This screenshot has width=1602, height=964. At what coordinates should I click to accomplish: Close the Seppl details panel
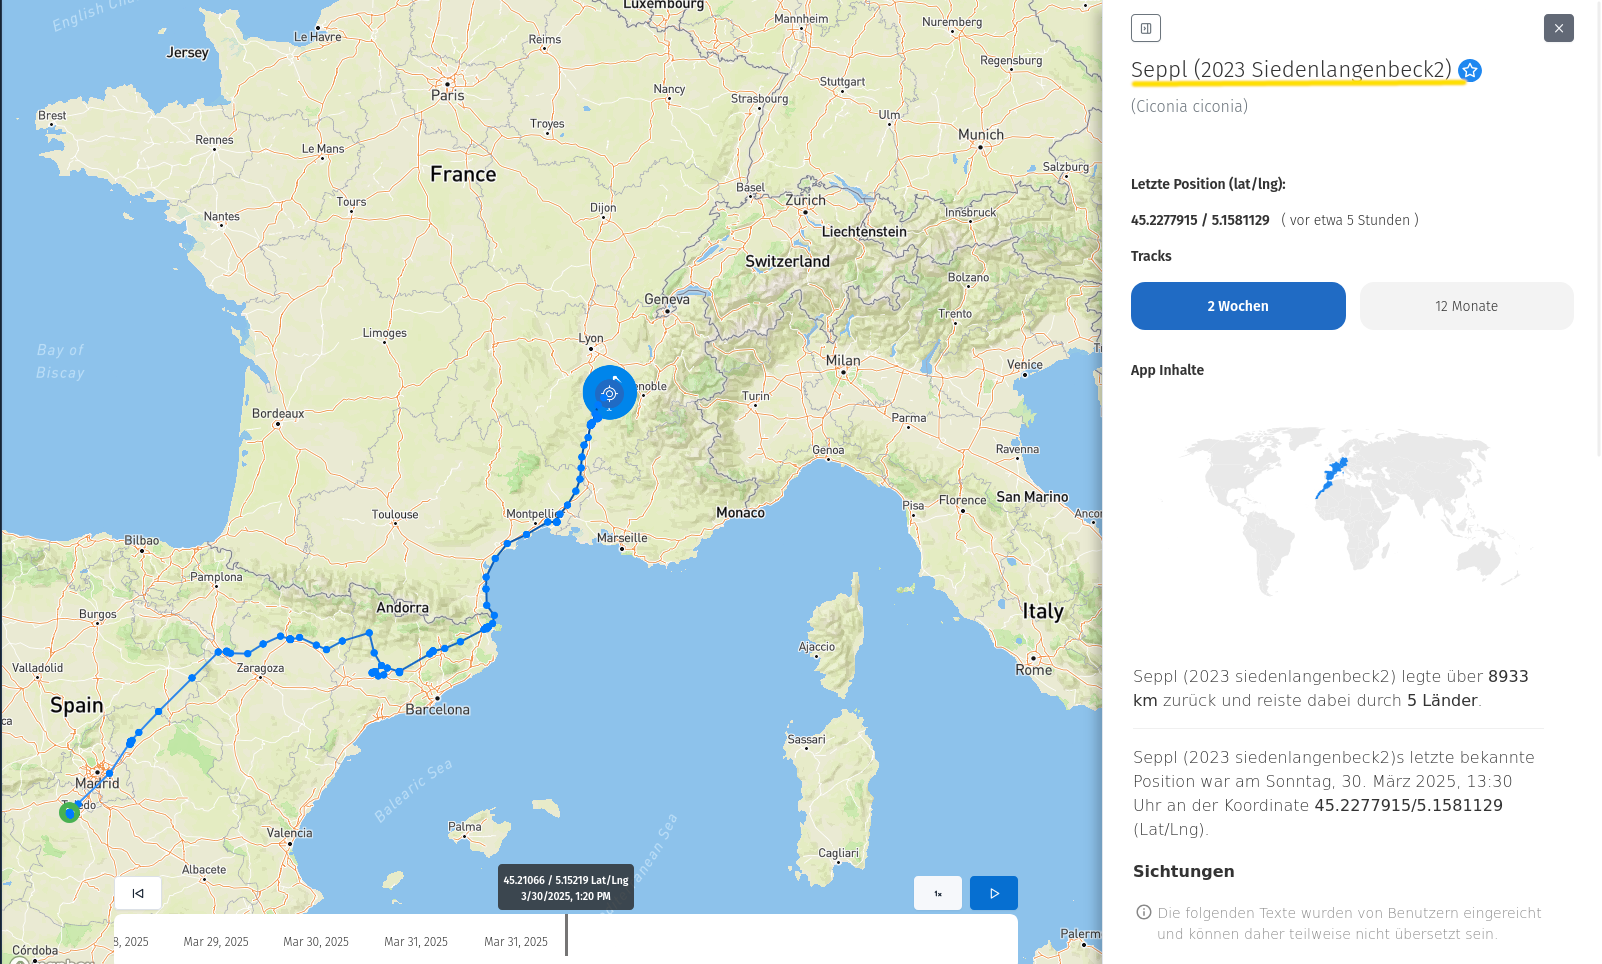tap(1558, 28)
